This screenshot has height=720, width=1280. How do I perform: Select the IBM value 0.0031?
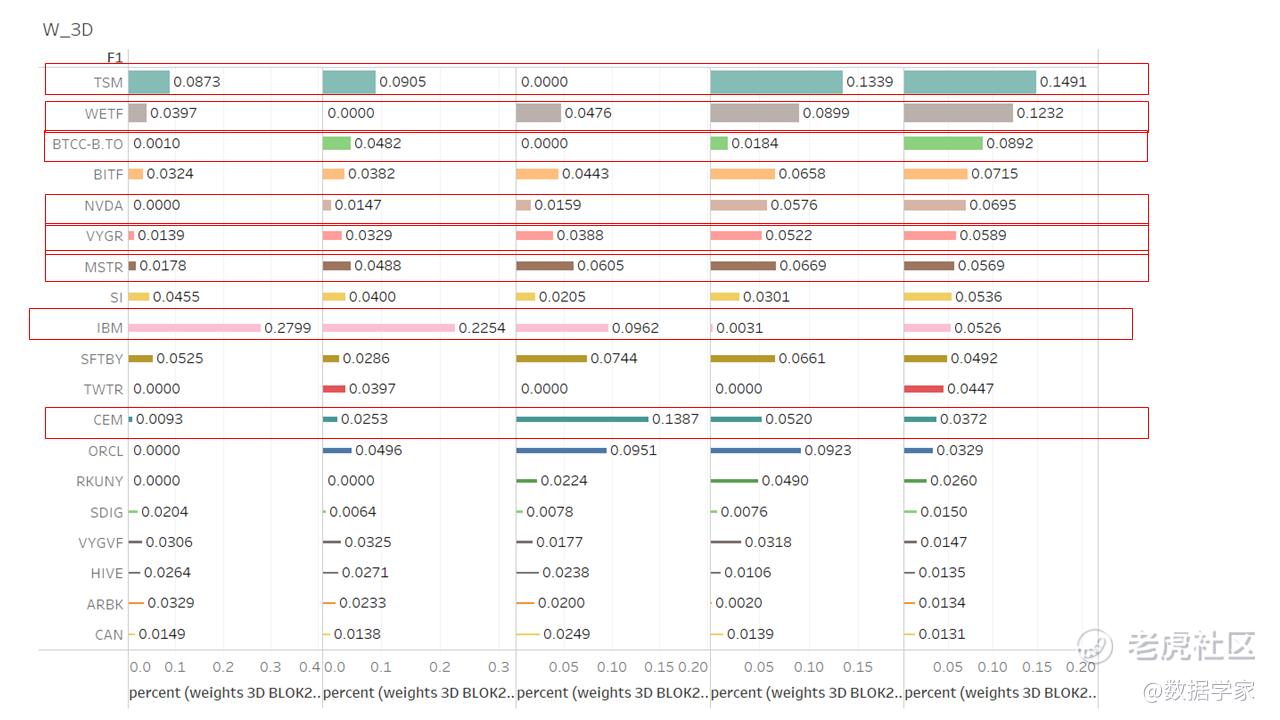(740, 327)
